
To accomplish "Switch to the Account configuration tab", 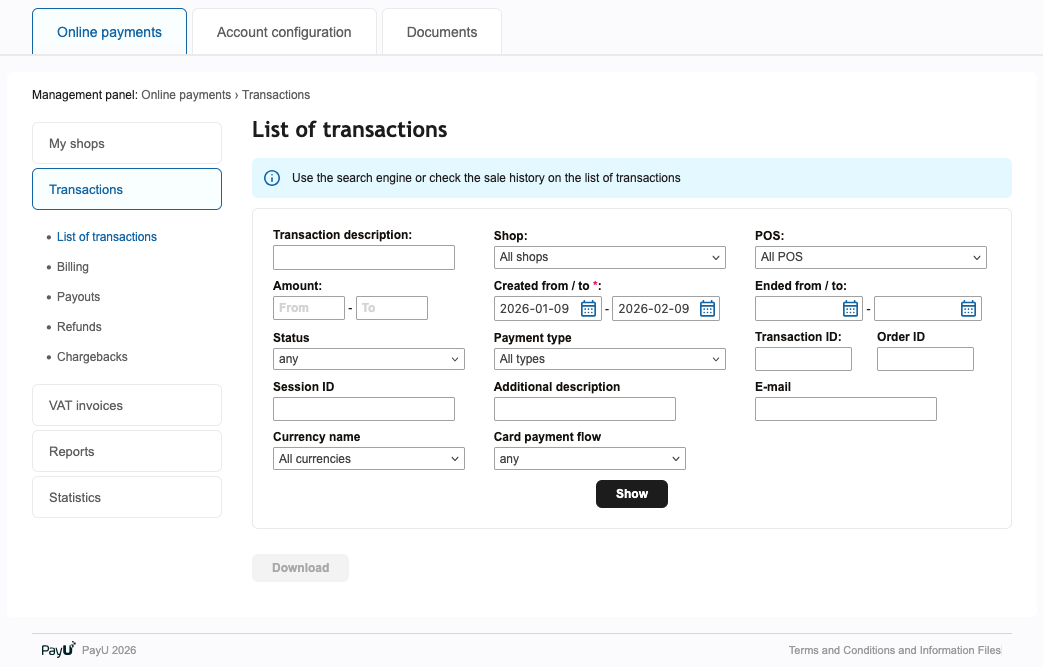I will tap(284, 32).
